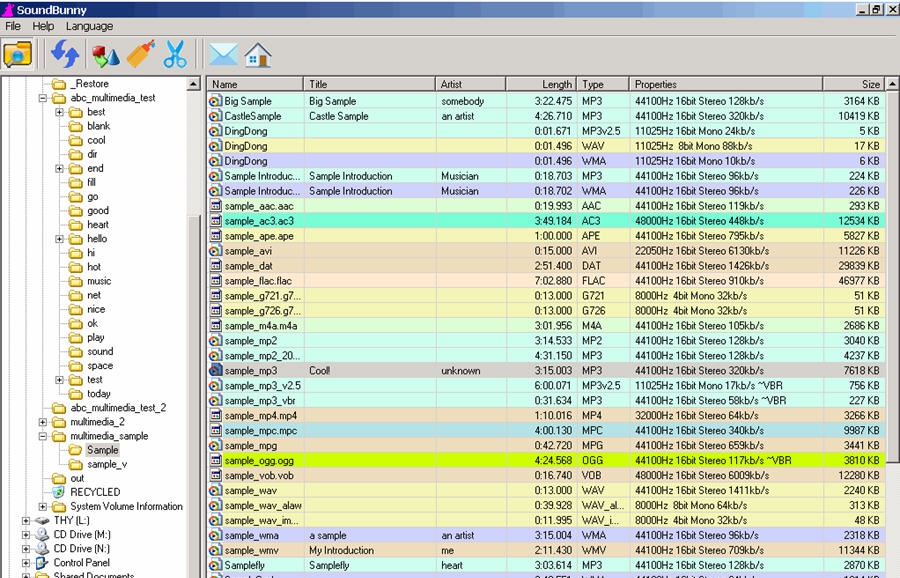Open the File menu
The width and height of the screenshot is (900, 578).
[13, 26]
